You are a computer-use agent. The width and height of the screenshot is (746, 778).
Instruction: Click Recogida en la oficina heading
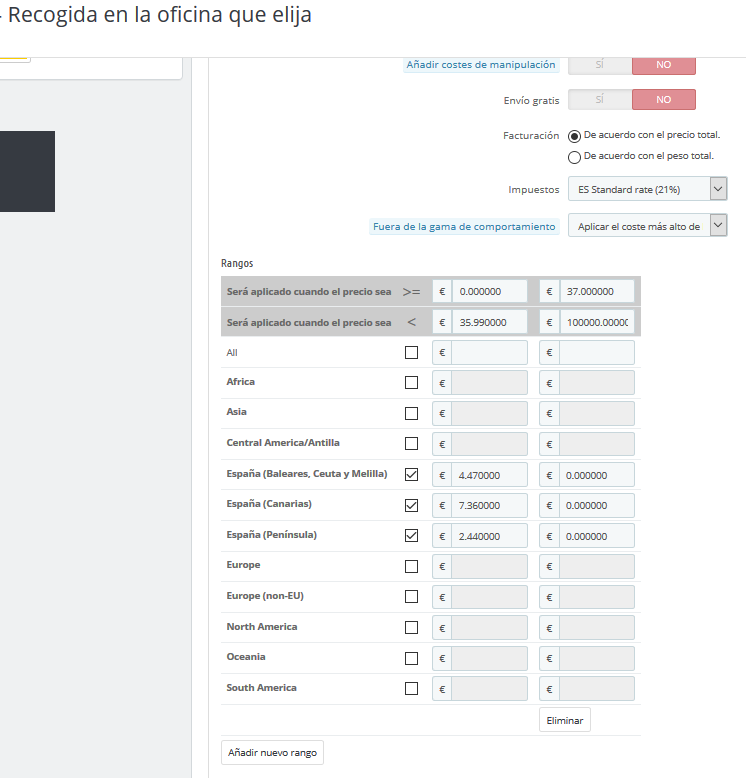[160, 15]
